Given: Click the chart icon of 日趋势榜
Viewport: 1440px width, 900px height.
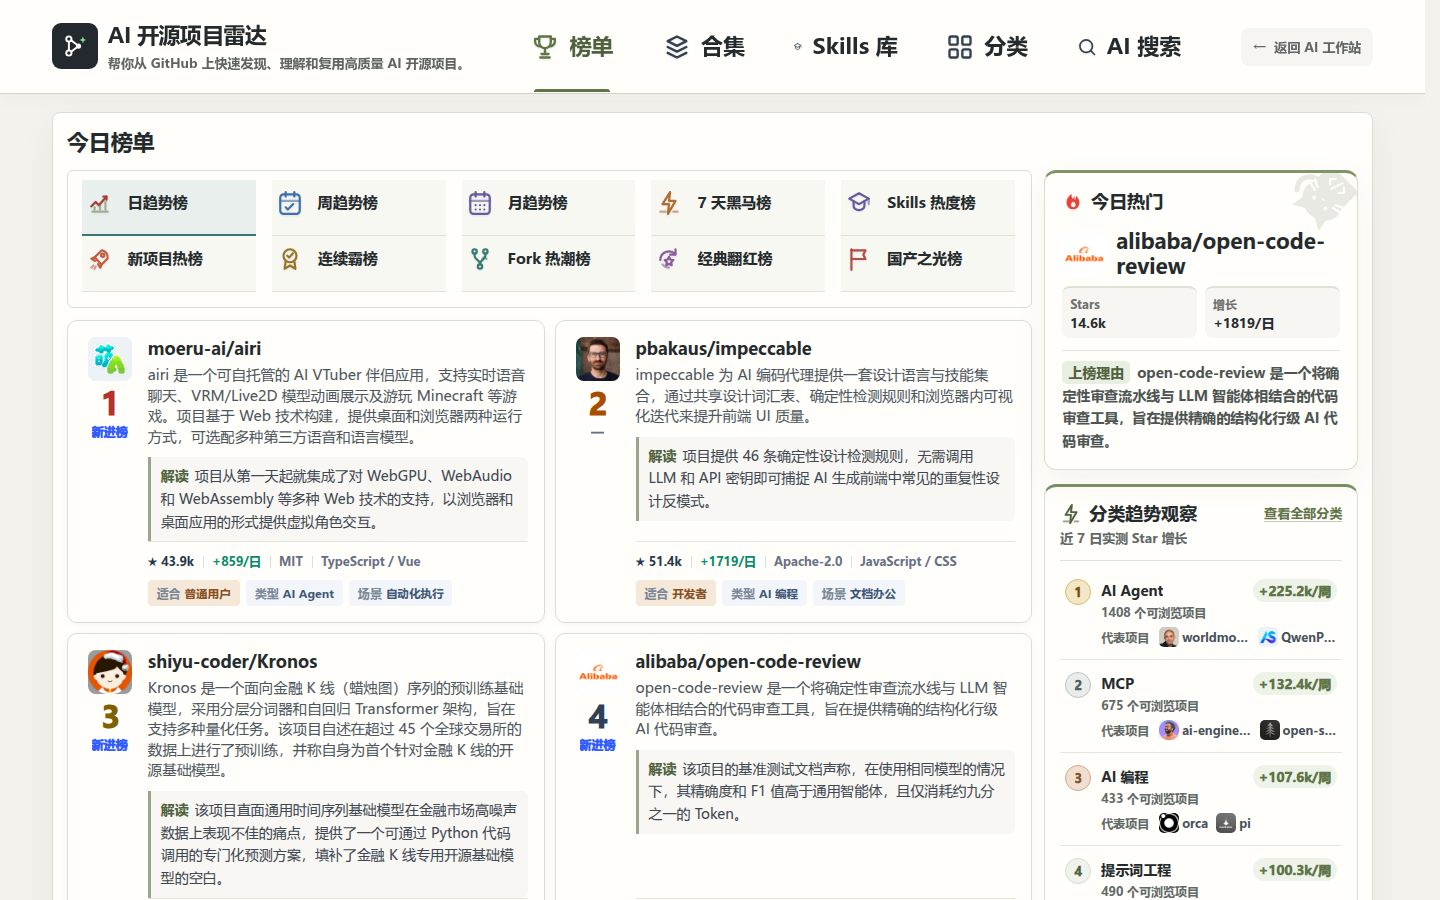Looking at the screenshot, I should pos(100,203).
